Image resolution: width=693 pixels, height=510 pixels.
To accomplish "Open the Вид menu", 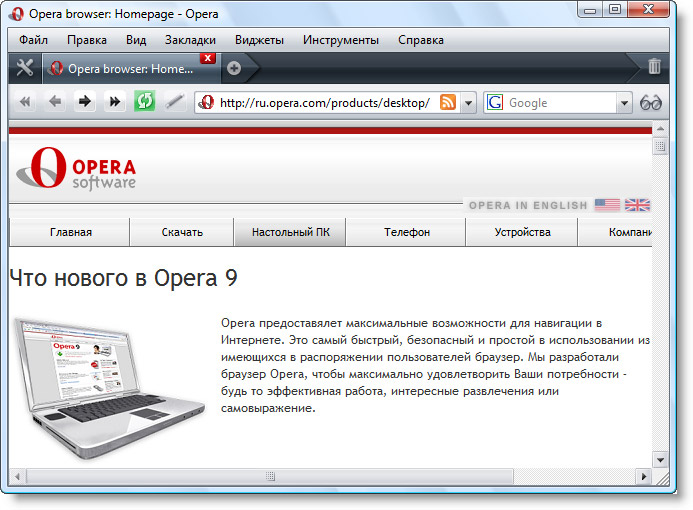I will point(136,40).
